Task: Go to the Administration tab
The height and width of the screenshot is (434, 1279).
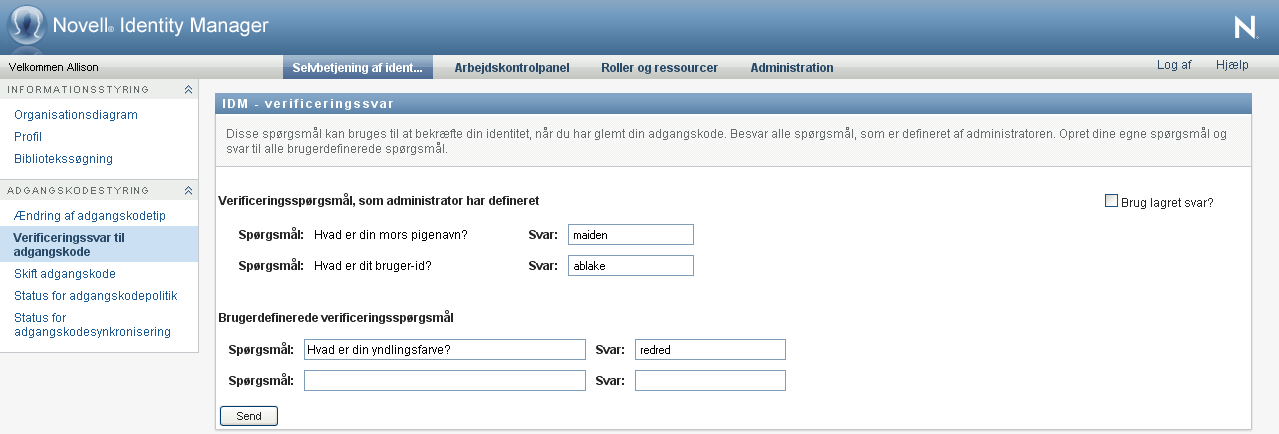Action: [791, 68]
